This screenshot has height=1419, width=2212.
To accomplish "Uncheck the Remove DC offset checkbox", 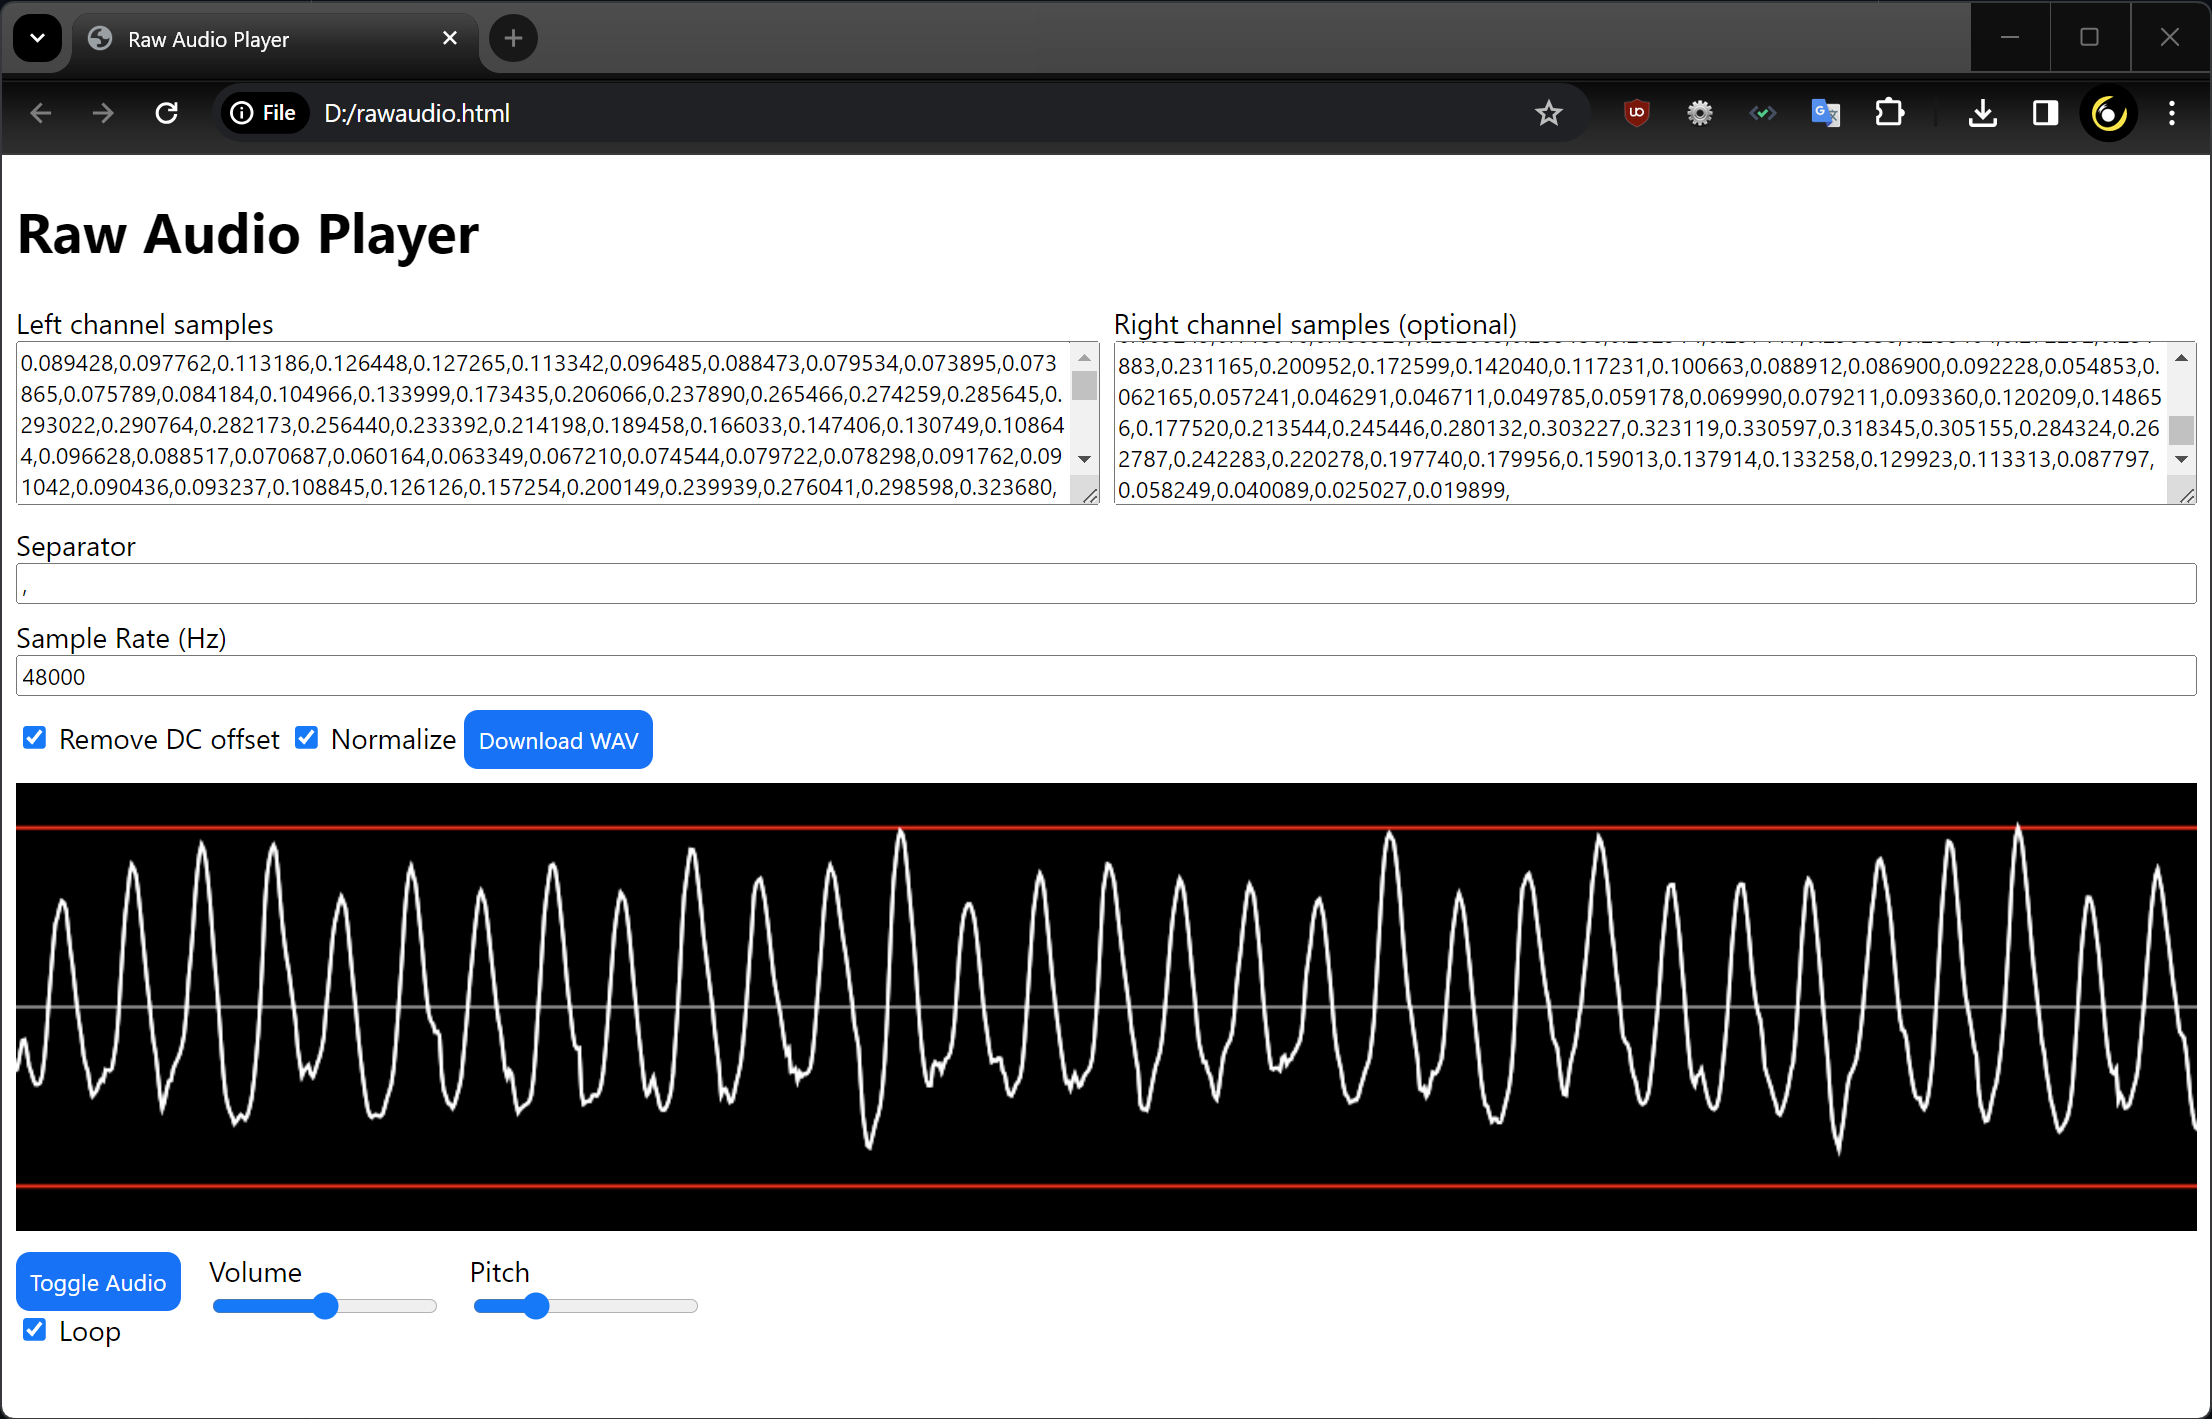I will pyautogui.click(x=35, y=738).
